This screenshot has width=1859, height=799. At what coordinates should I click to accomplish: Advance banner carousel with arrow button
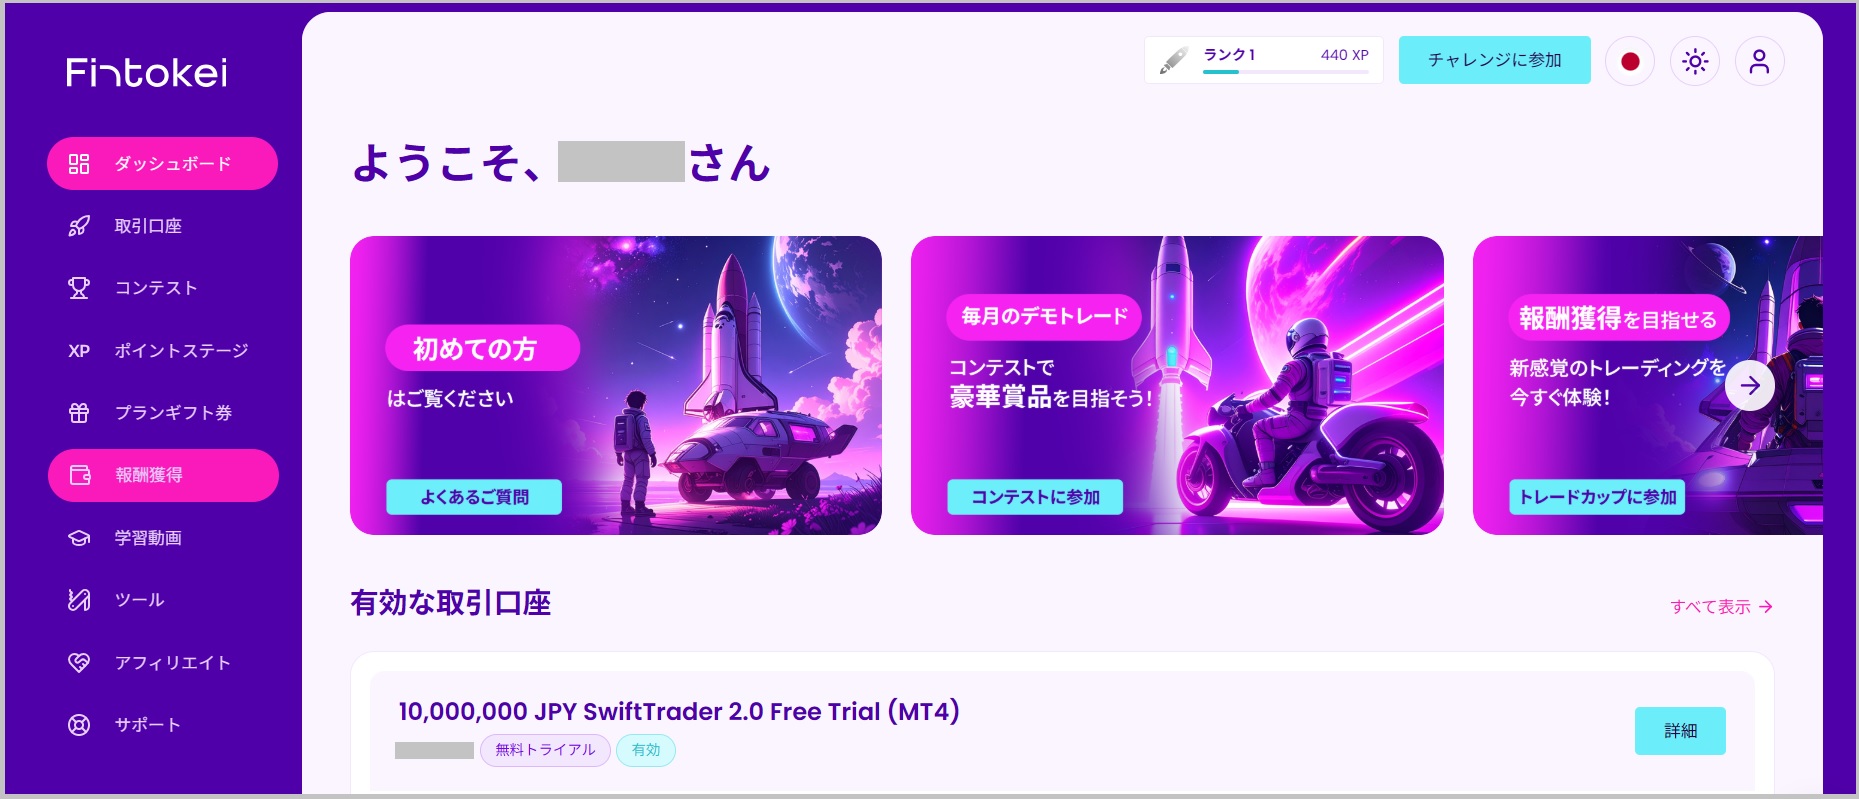(x=1750, y=386)
